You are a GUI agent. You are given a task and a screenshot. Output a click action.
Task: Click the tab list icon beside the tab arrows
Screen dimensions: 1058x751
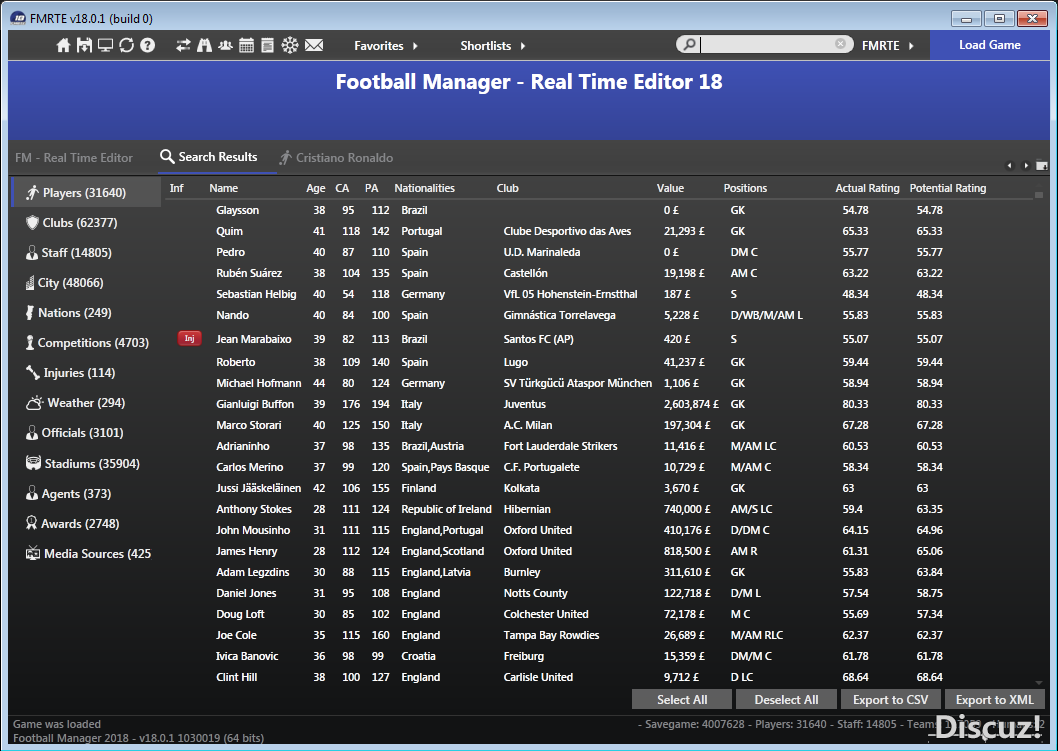point(1042,165)
